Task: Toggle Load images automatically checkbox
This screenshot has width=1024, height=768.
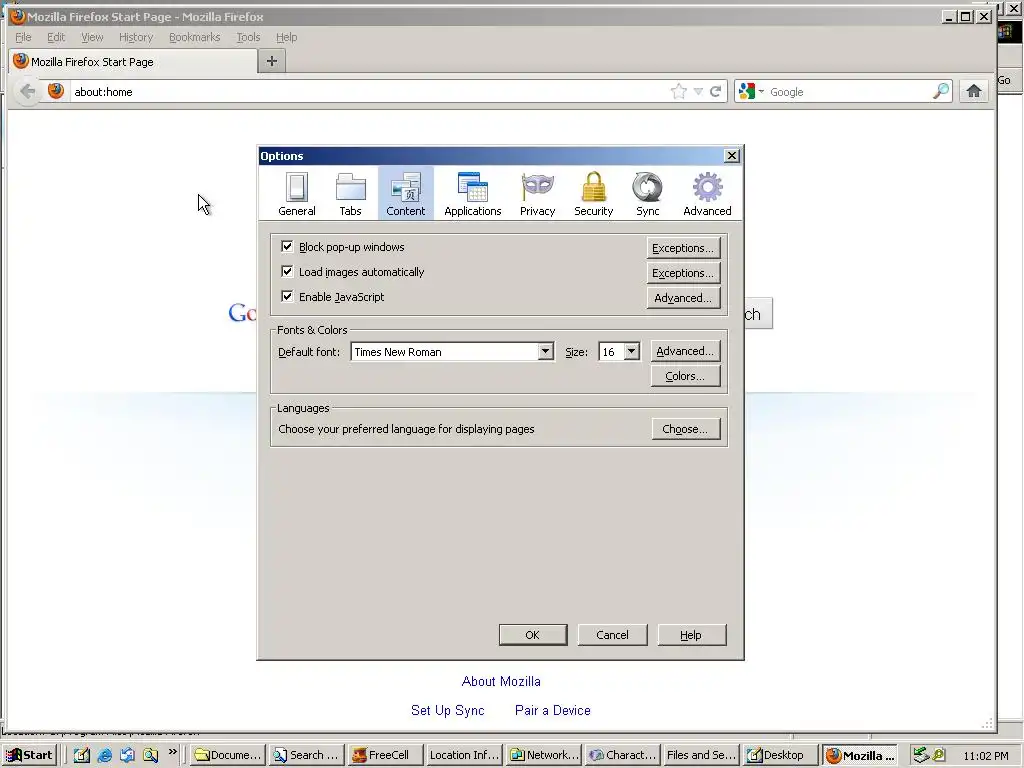Action: (x=287, y=271)
